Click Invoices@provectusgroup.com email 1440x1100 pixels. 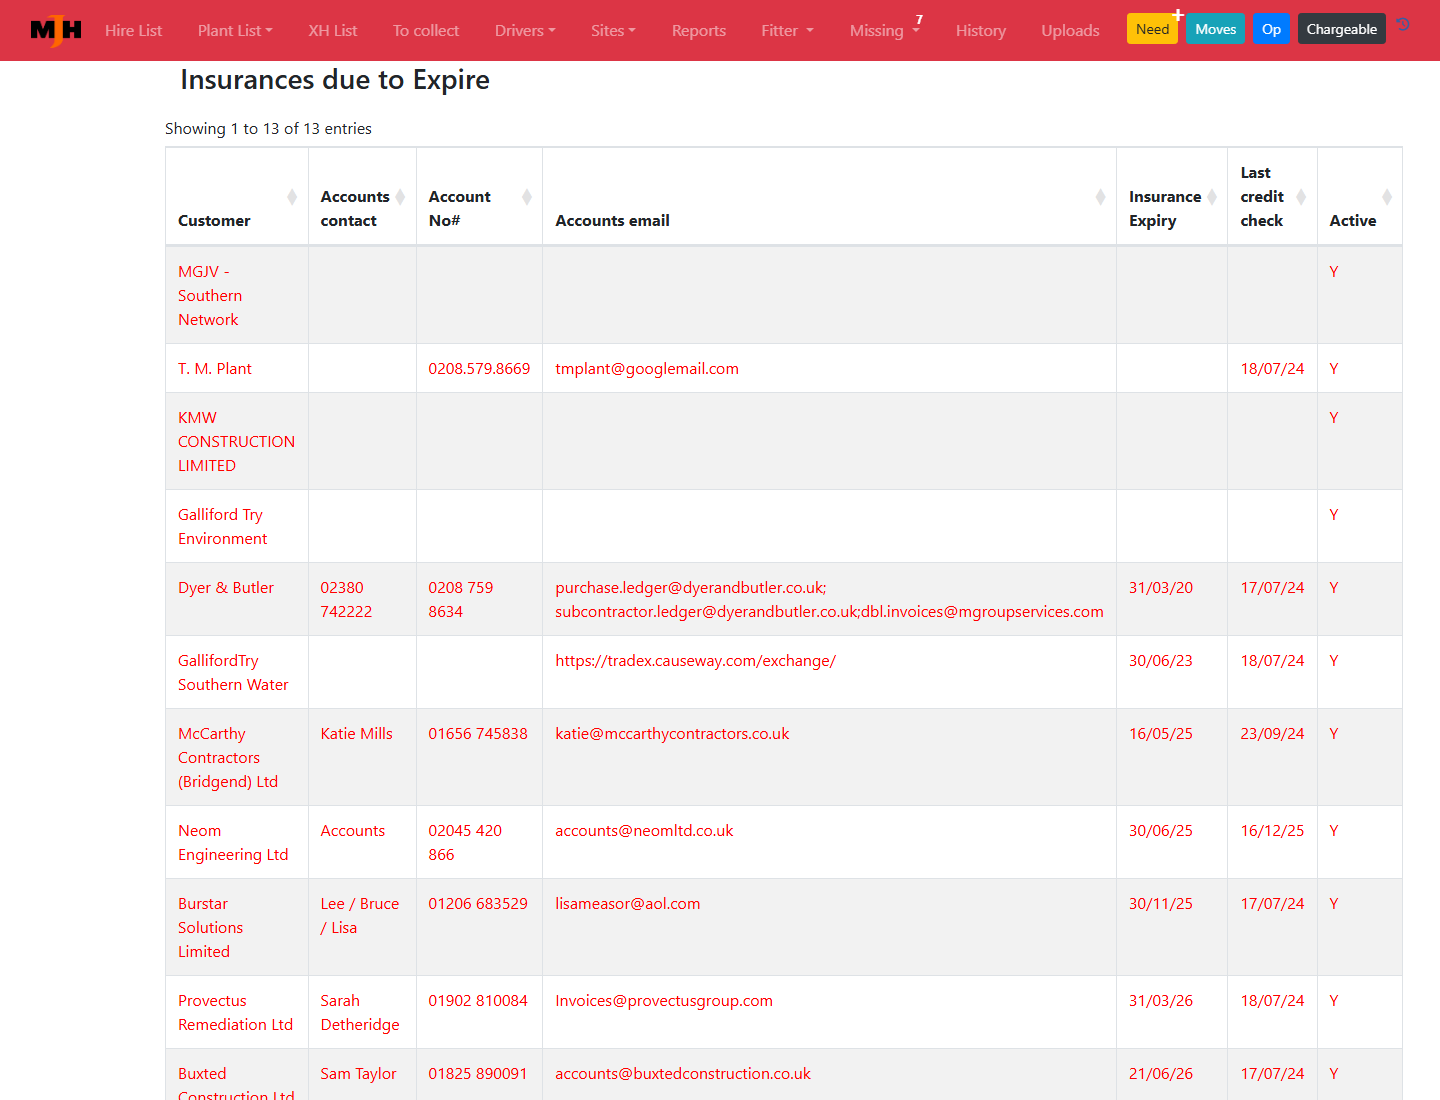click(x=664, y=1001)
